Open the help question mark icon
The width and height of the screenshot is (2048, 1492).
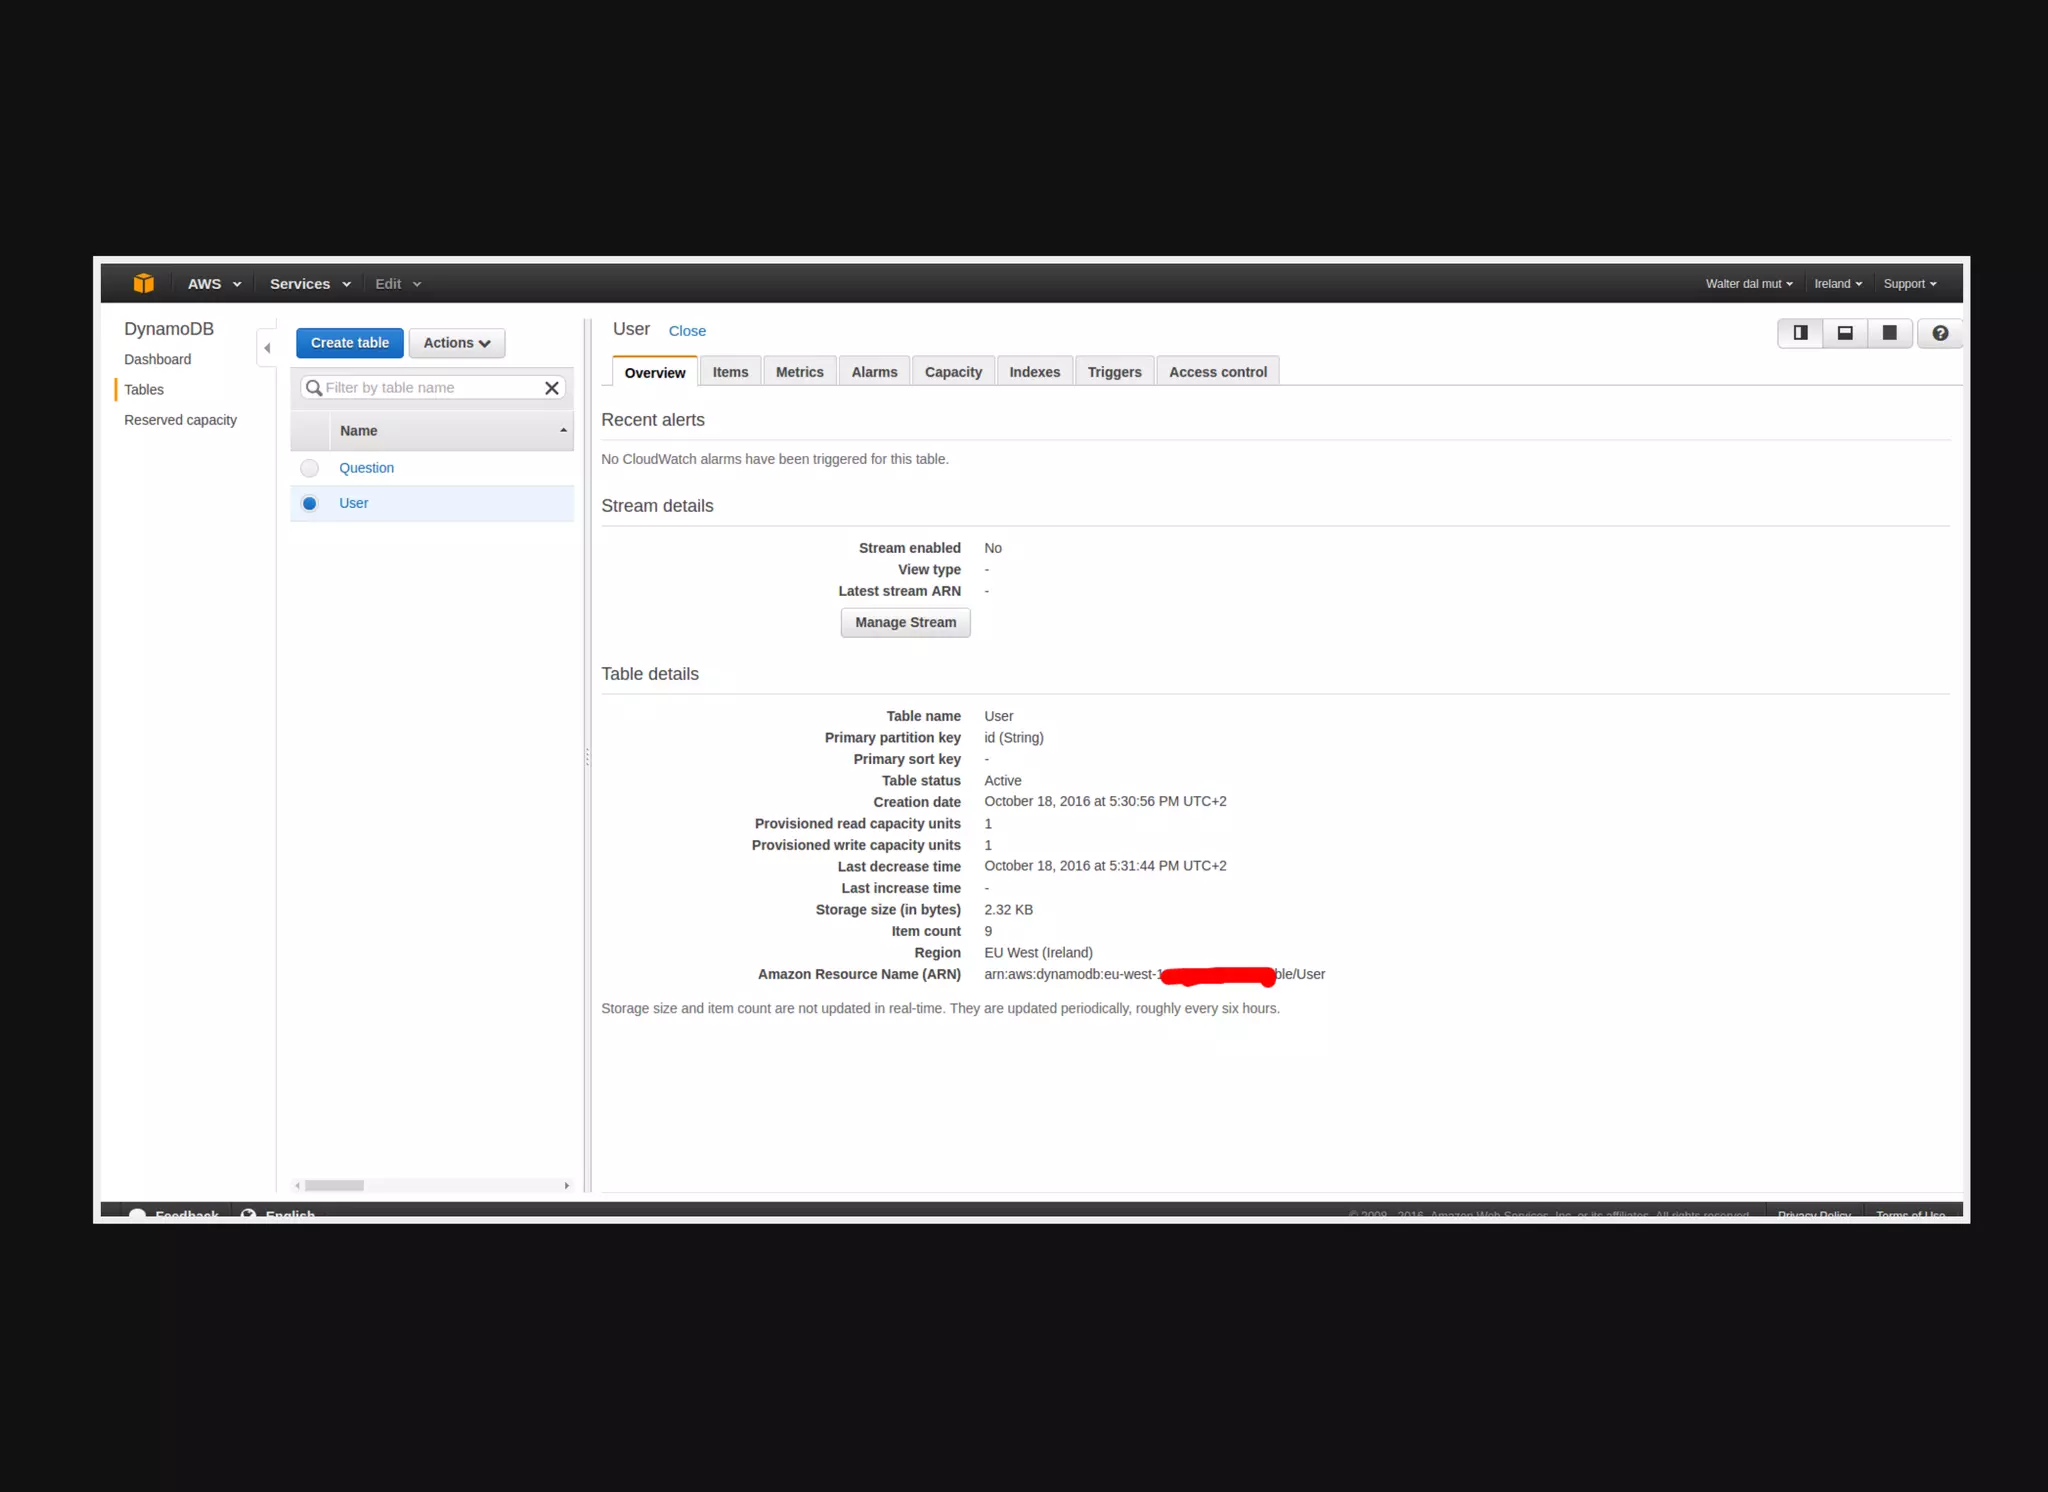pos(1939,333)
